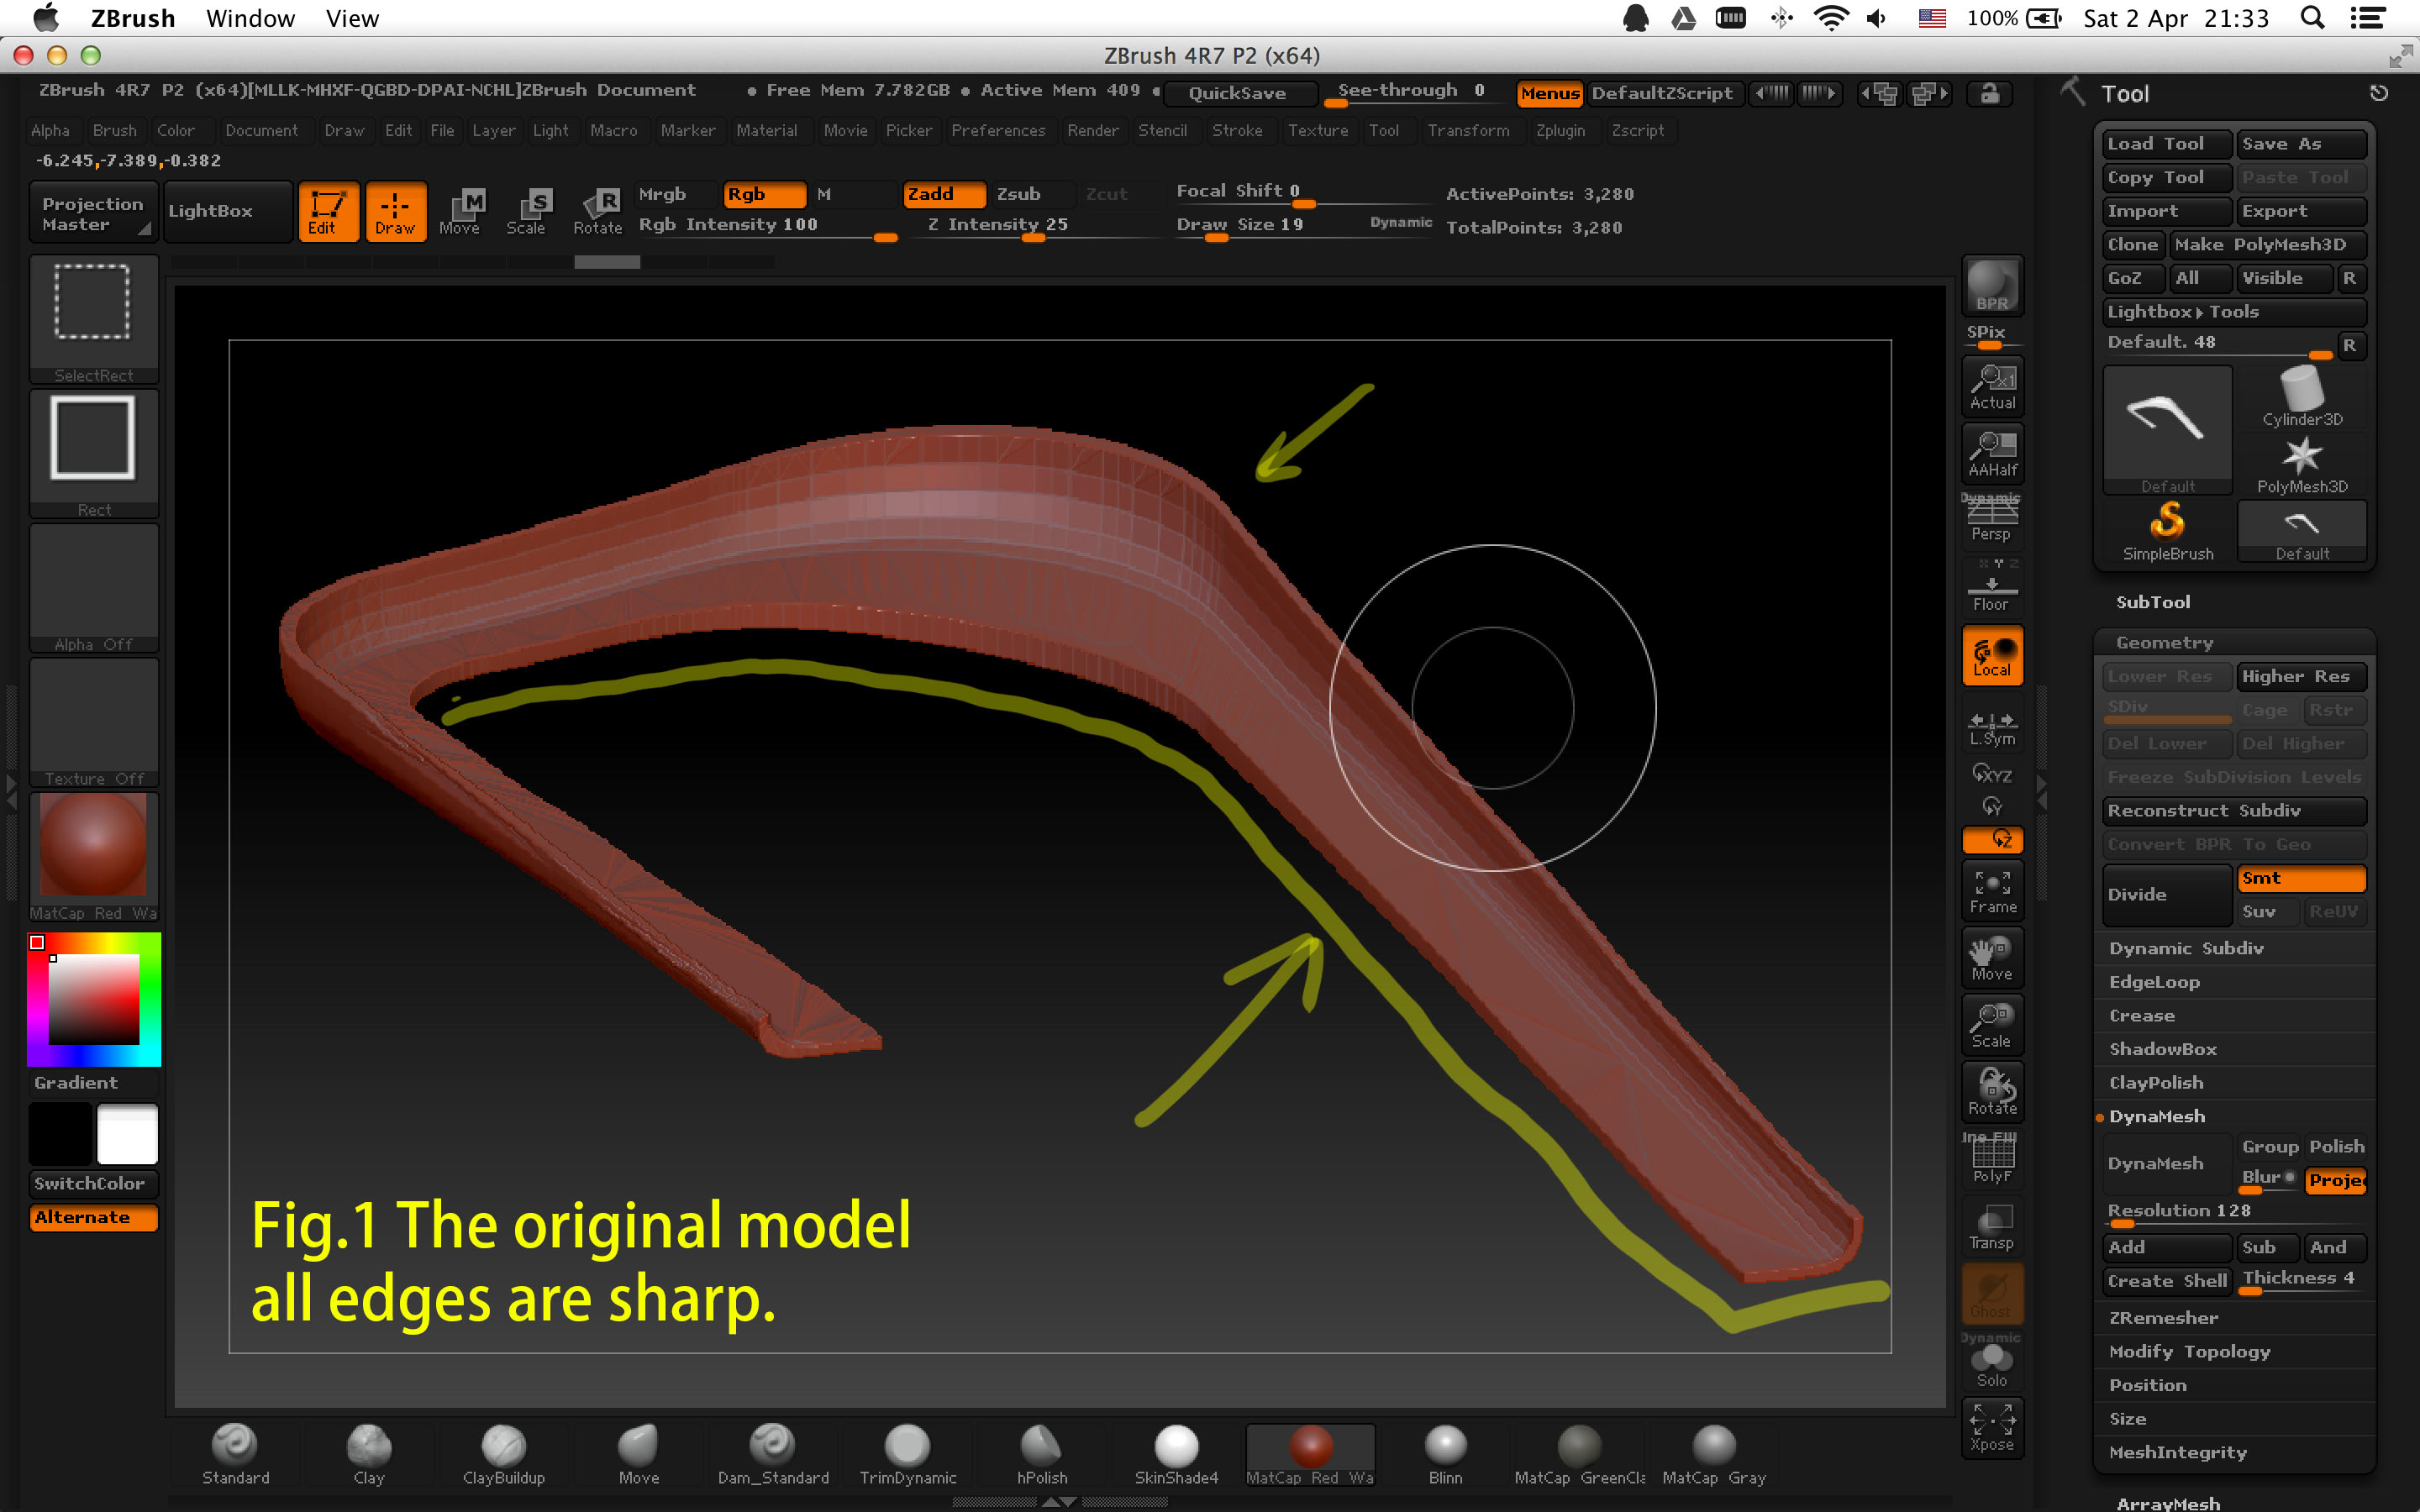Collapse the Geometry section
This screenshot has height=1512, width=2420.
click(x=2164, y=642)
